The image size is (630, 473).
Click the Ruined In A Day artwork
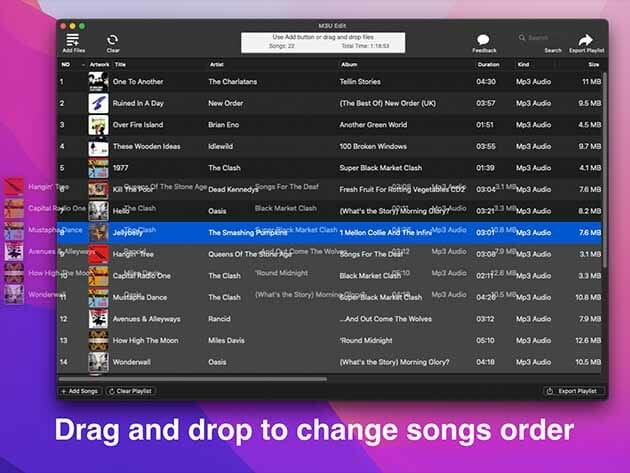point(98,103)
